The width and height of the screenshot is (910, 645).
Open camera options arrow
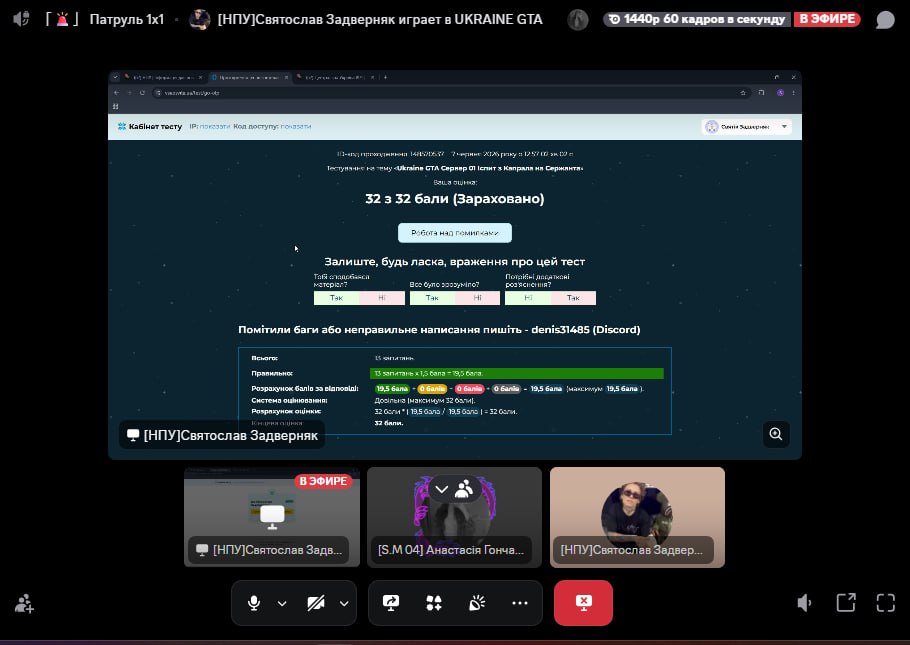pyautogui.click(x=344, y=603)
